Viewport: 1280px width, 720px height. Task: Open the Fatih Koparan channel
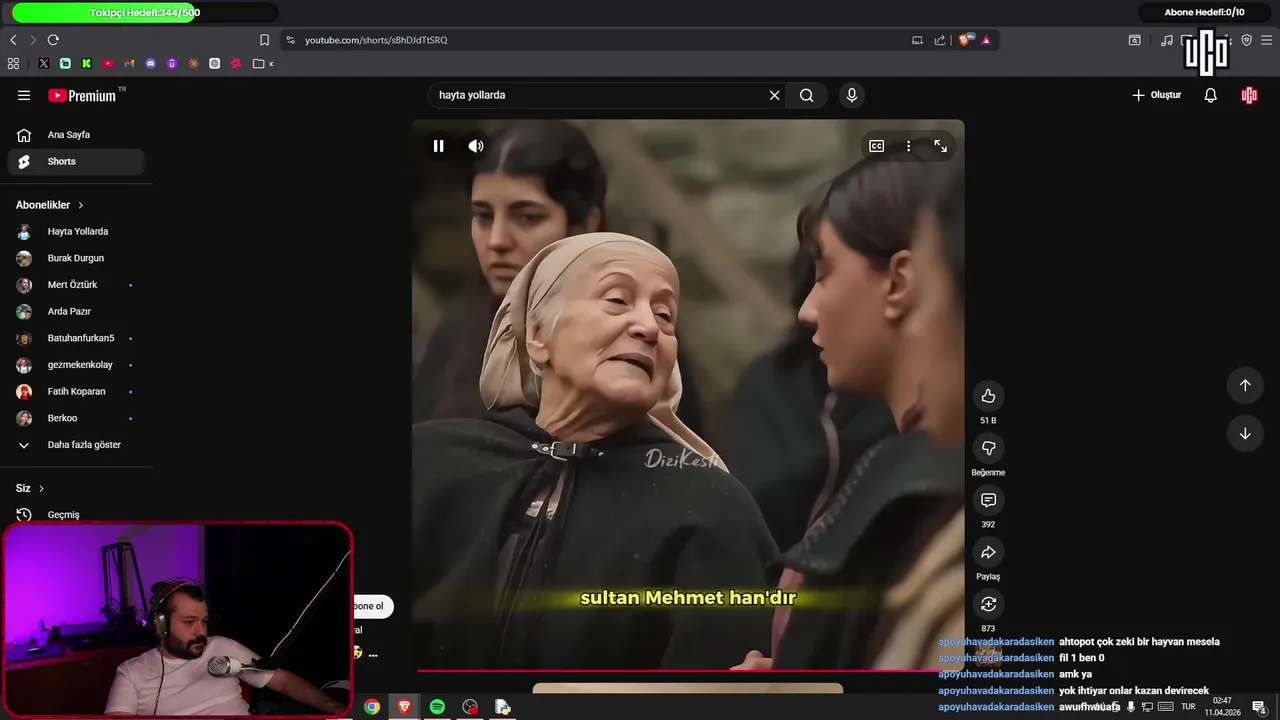coord(76,391)
